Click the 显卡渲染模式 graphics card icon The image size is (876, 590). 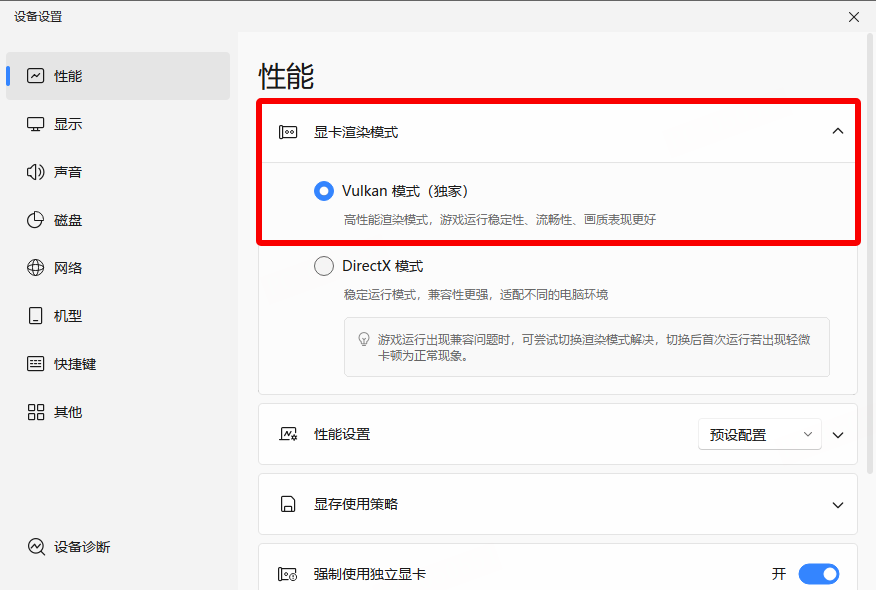tap(288, 132)
